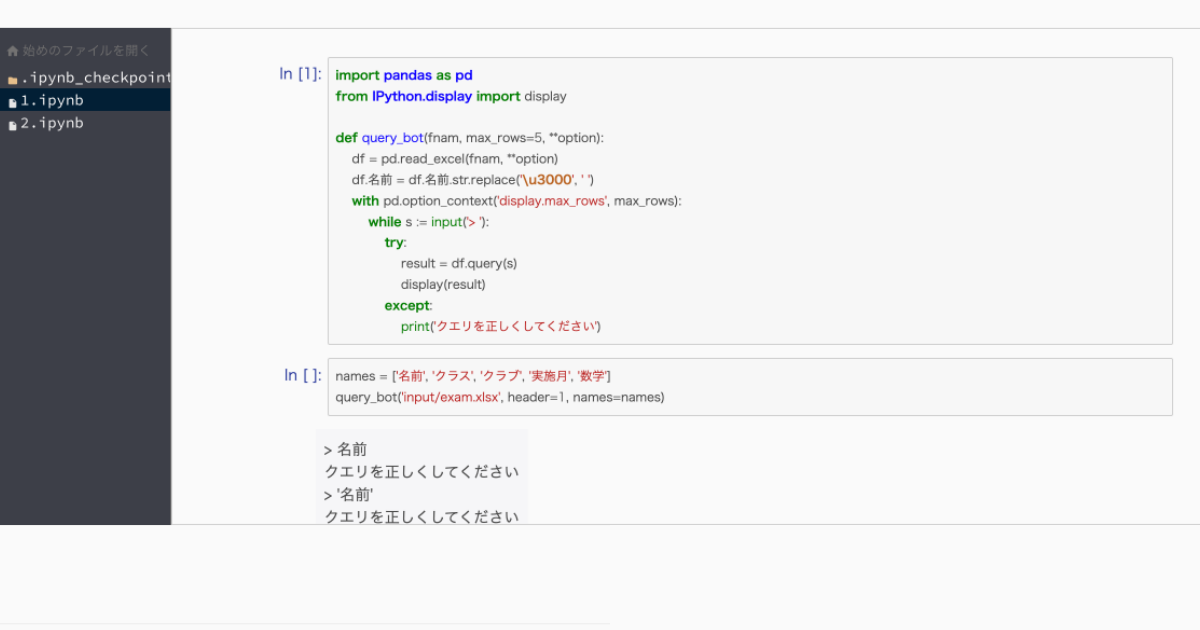Click the クエリを正しくしてください output text
Screen dimensions: 1200x630
pyautogui.click(x=422, y=471)
